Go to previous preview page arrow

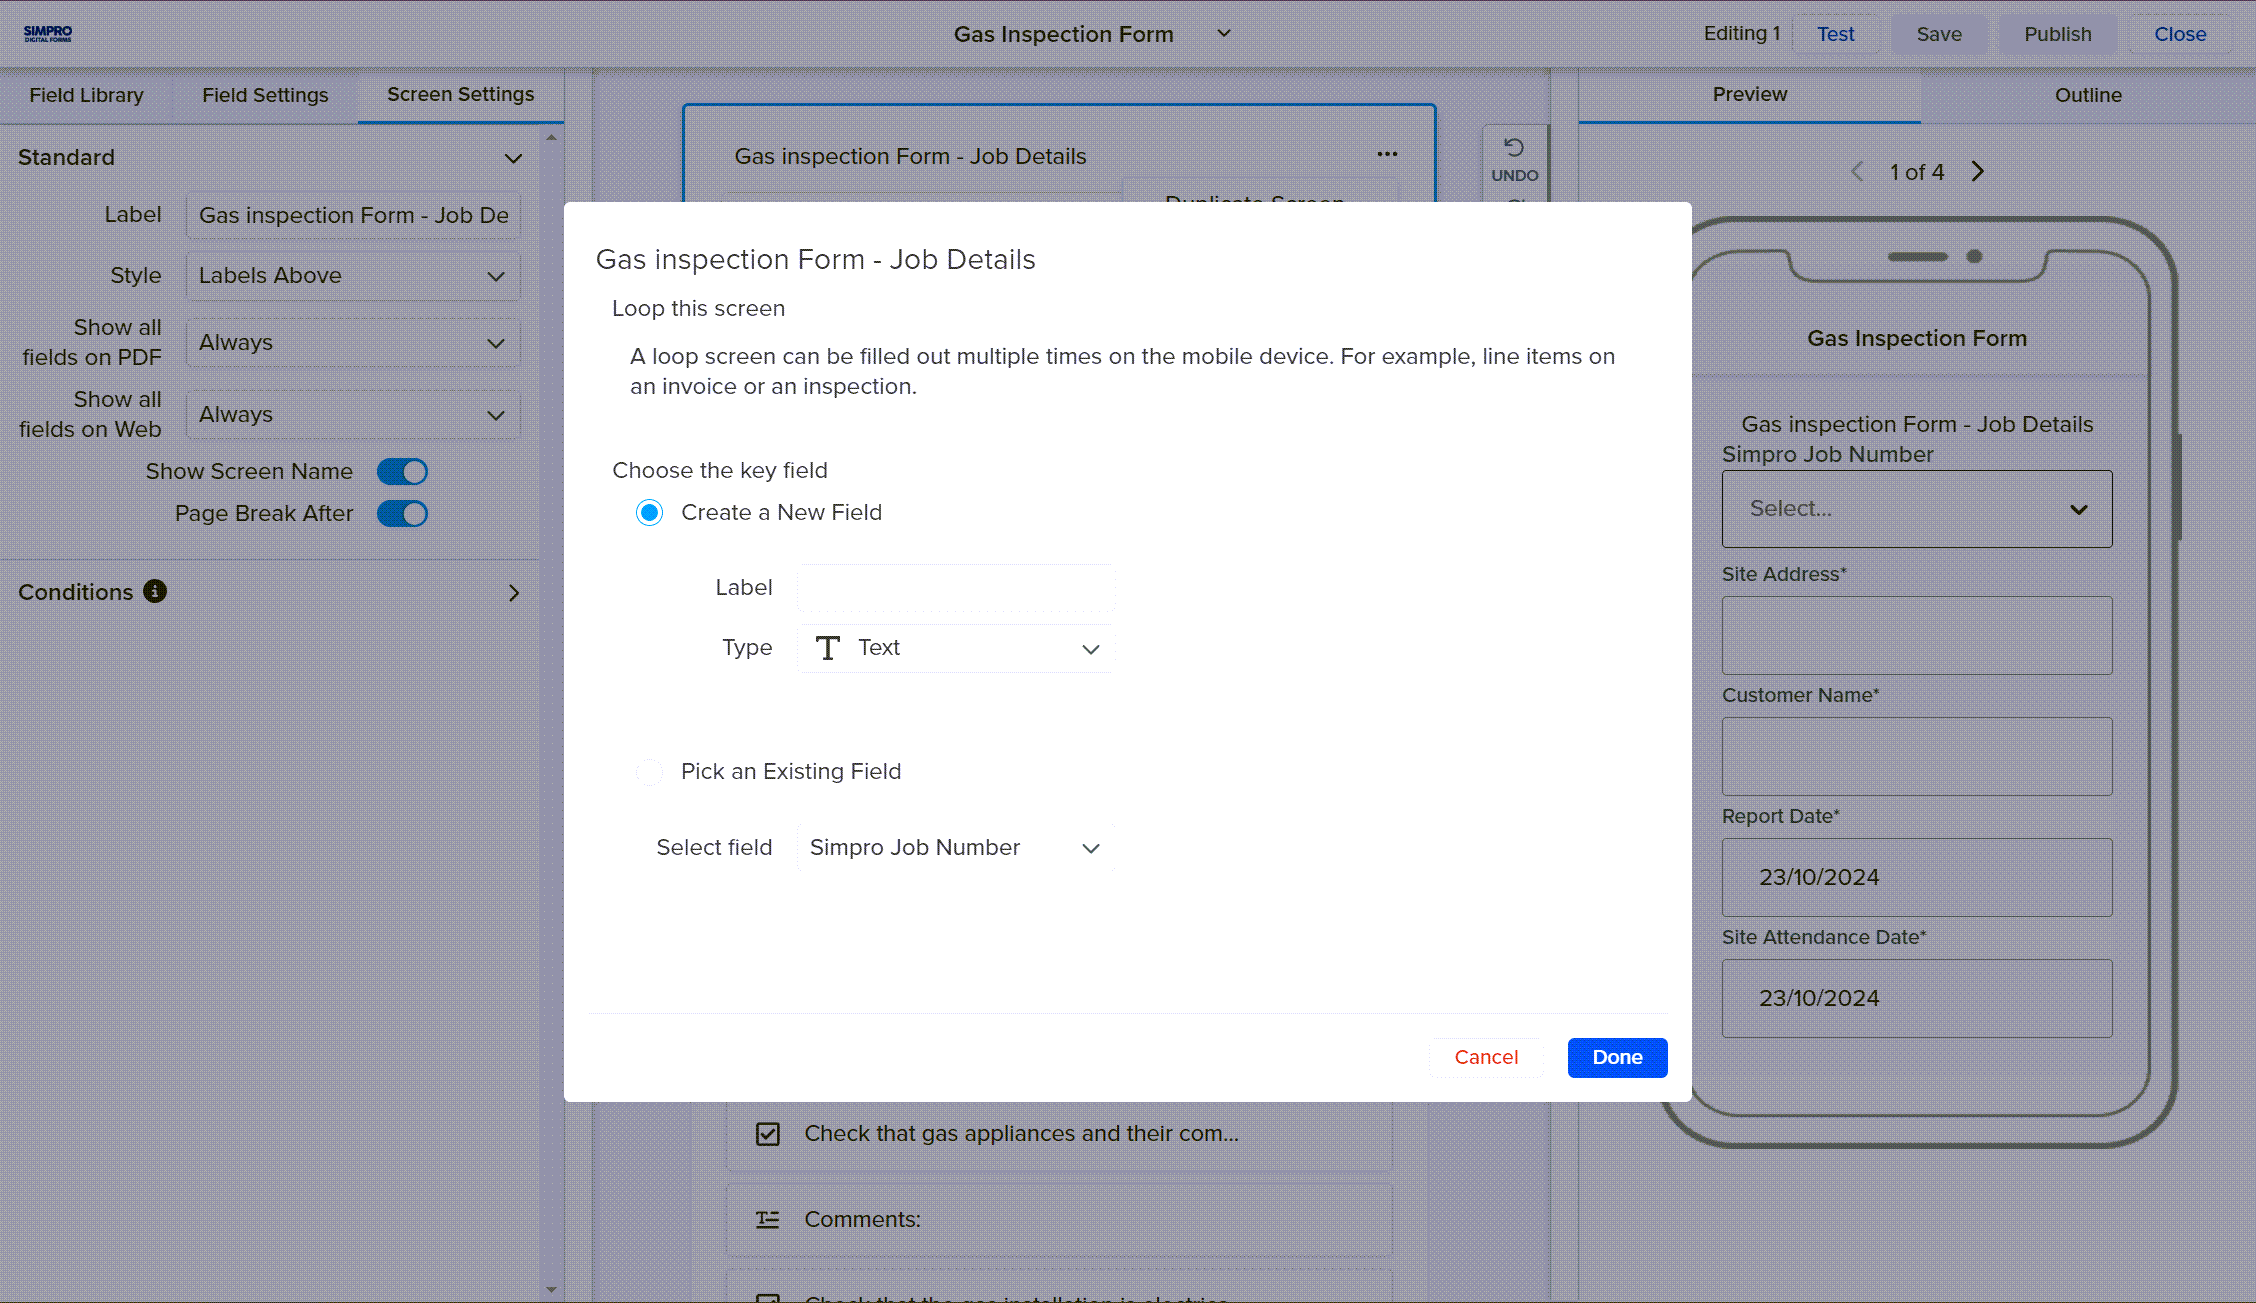[x=1857, y=172]
